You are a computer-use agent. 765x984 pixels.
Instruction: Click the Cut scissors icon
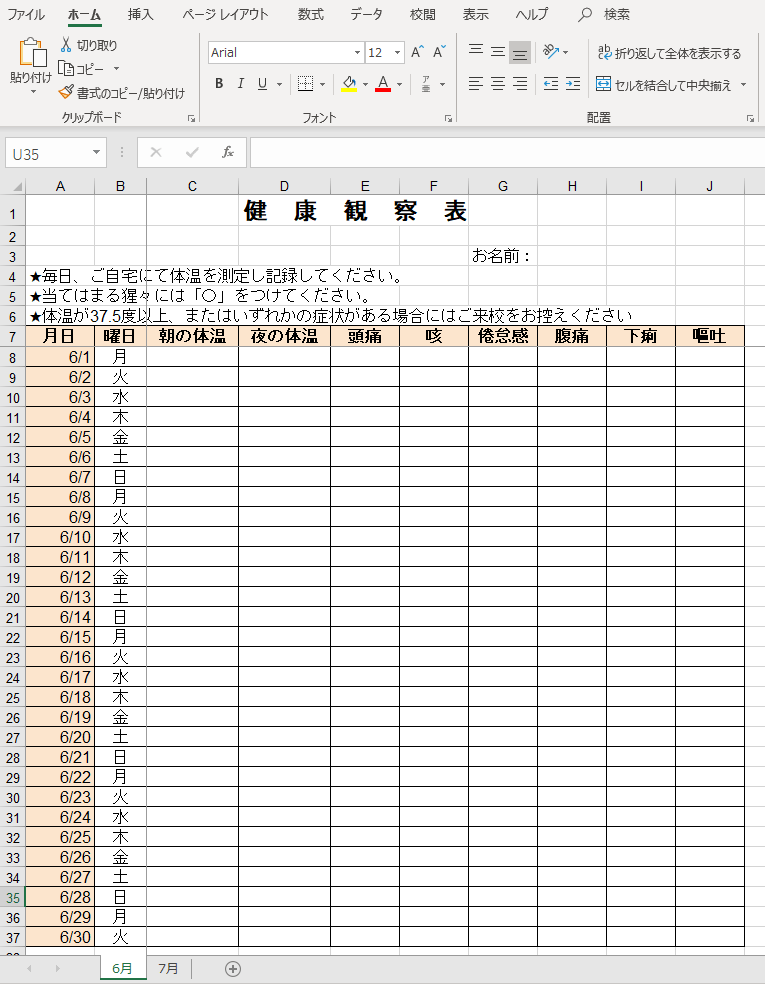(x=66, y=45)
